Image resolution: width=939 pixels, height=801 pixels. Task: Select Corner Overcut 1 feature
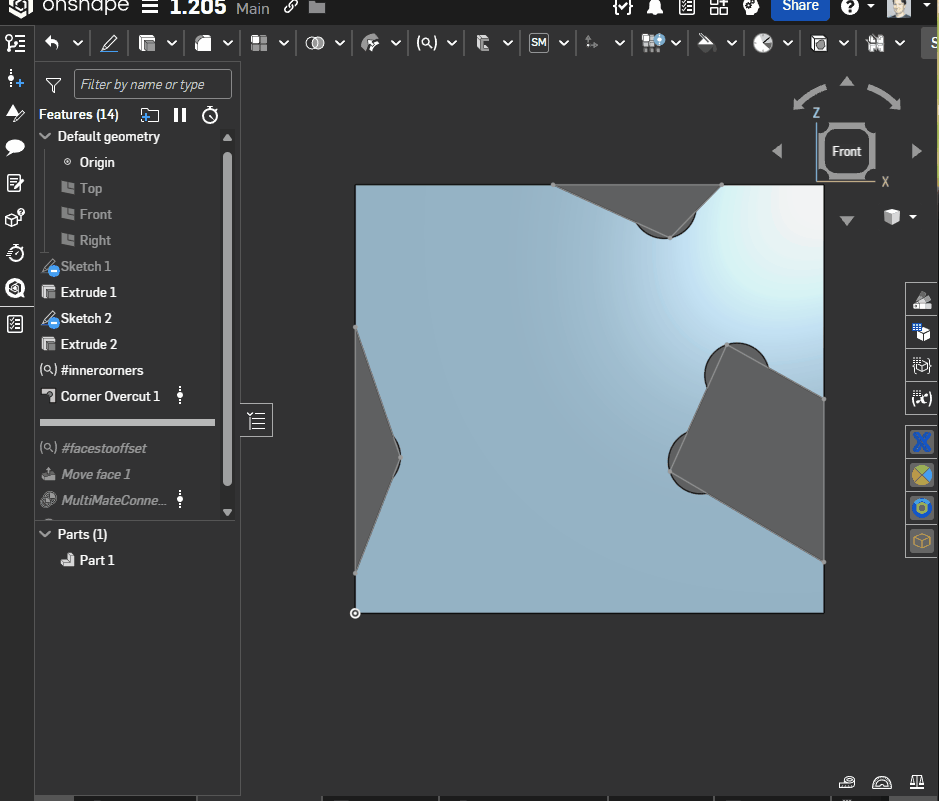[110, 396]
